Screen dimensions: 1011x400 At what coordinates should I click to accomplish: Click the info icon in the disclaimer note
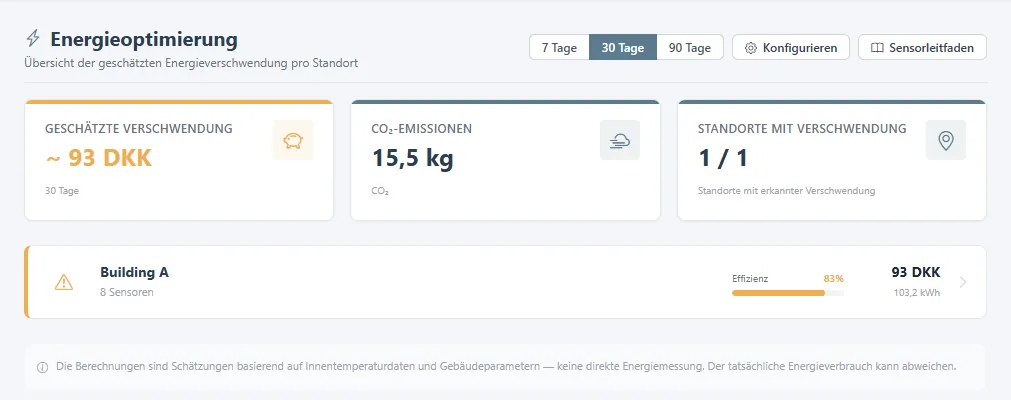pyautogui.click(x=43, y=367)
